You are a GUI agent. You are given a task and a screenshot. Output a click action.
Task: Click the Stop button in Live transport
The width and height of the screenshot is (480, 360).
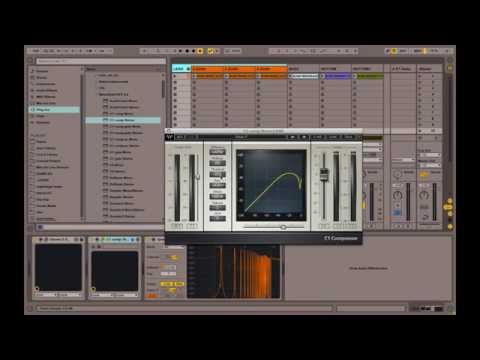[187, 51]
